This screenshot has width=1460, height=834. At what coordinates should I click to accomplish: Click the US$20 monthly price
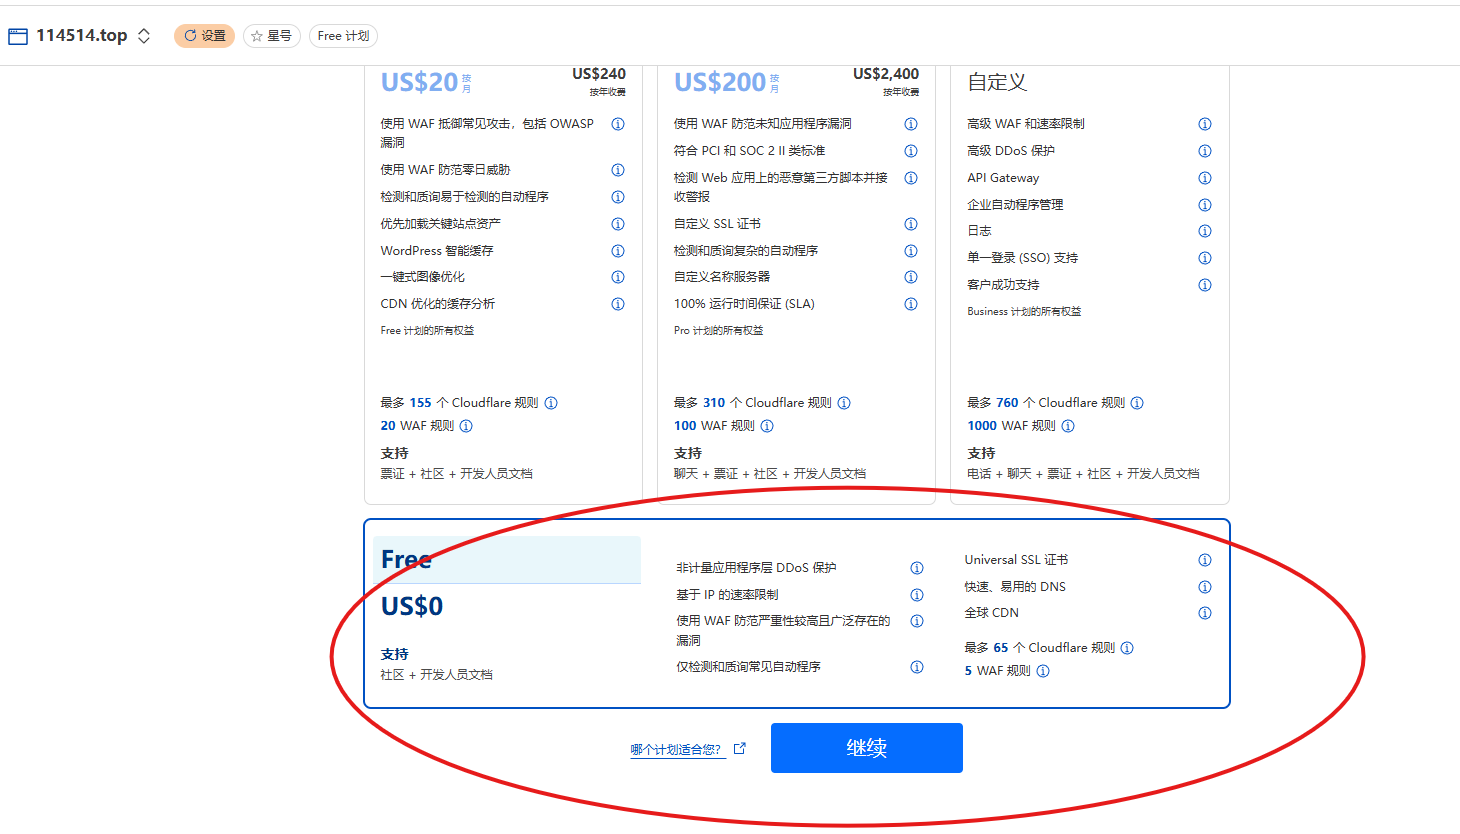coord(419,82)
